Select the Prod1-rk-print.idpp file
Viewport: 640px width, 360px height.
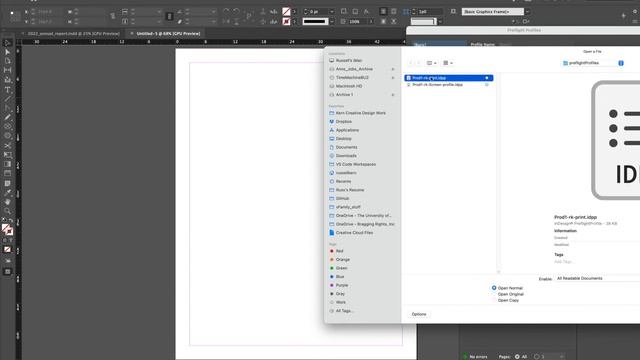pos(449,78)
